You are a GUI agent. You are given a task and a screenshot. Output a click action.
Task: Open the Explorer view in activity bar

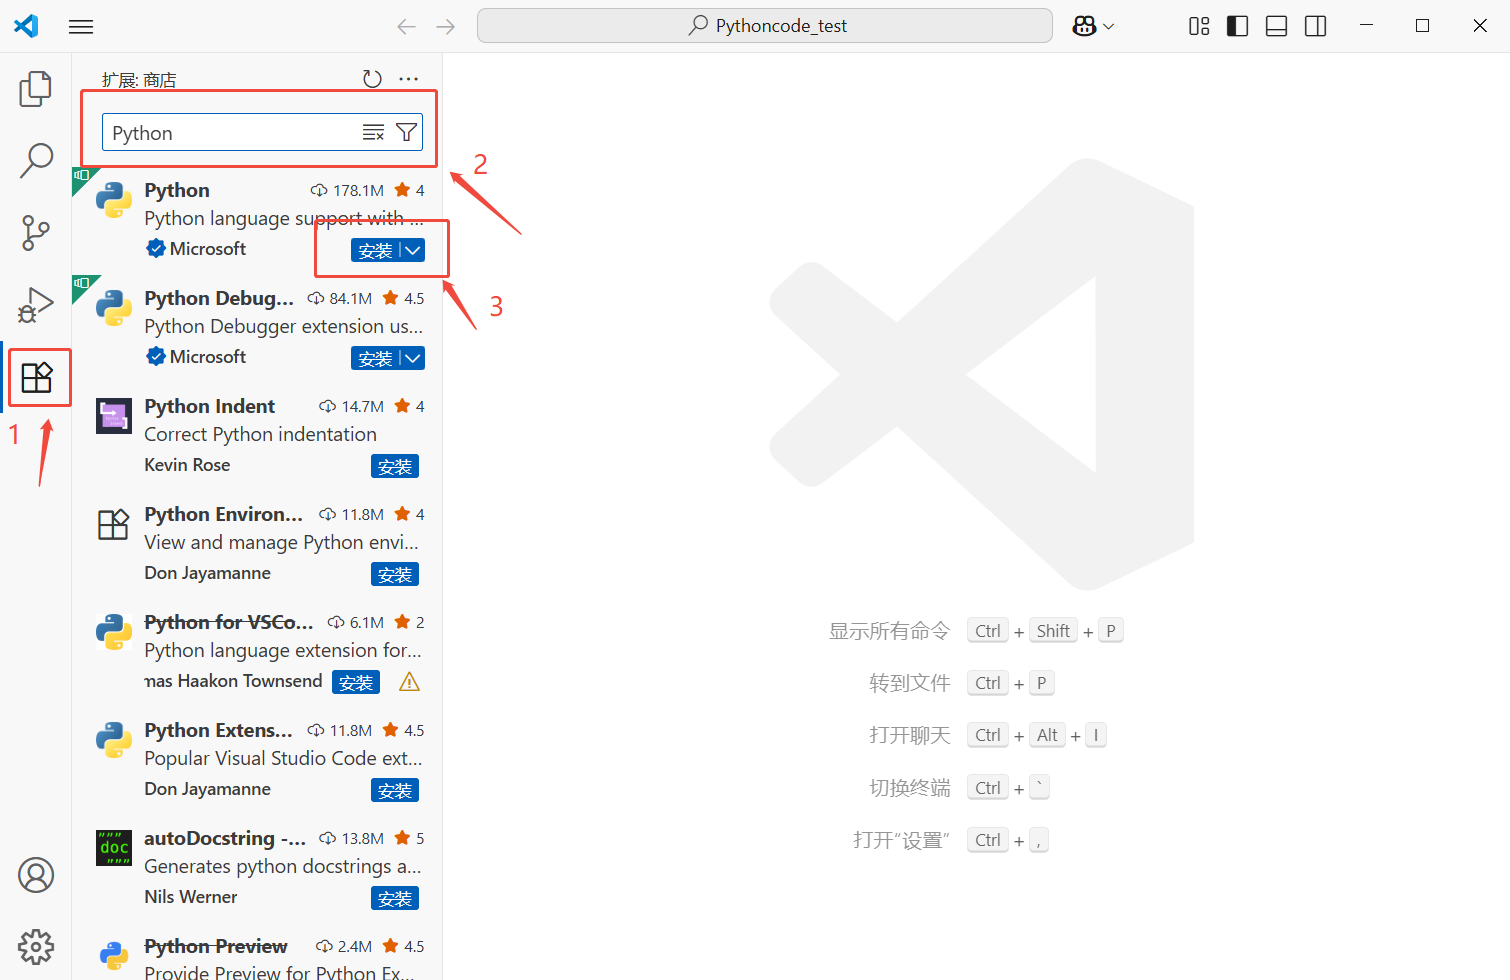click(x=36, y=89)
